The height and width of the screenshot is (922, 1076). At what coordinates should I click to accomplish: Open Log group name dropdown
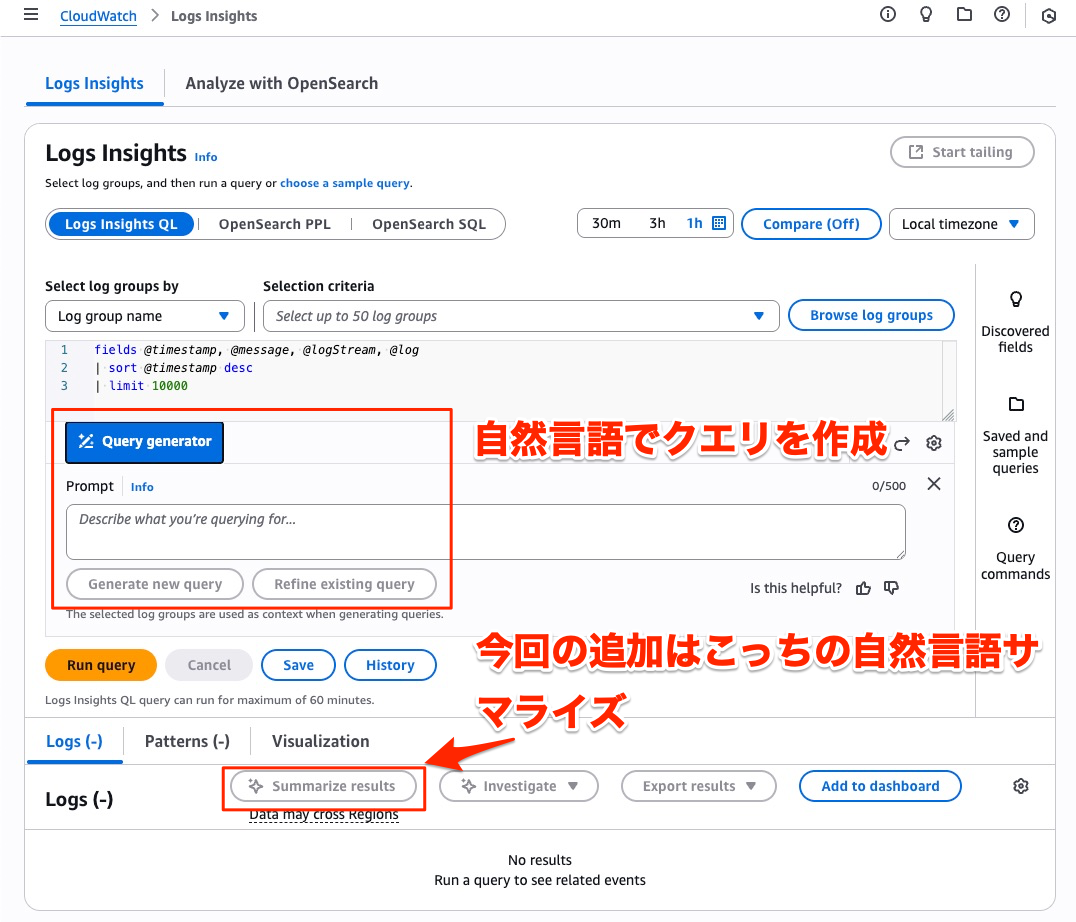[145, 316]
